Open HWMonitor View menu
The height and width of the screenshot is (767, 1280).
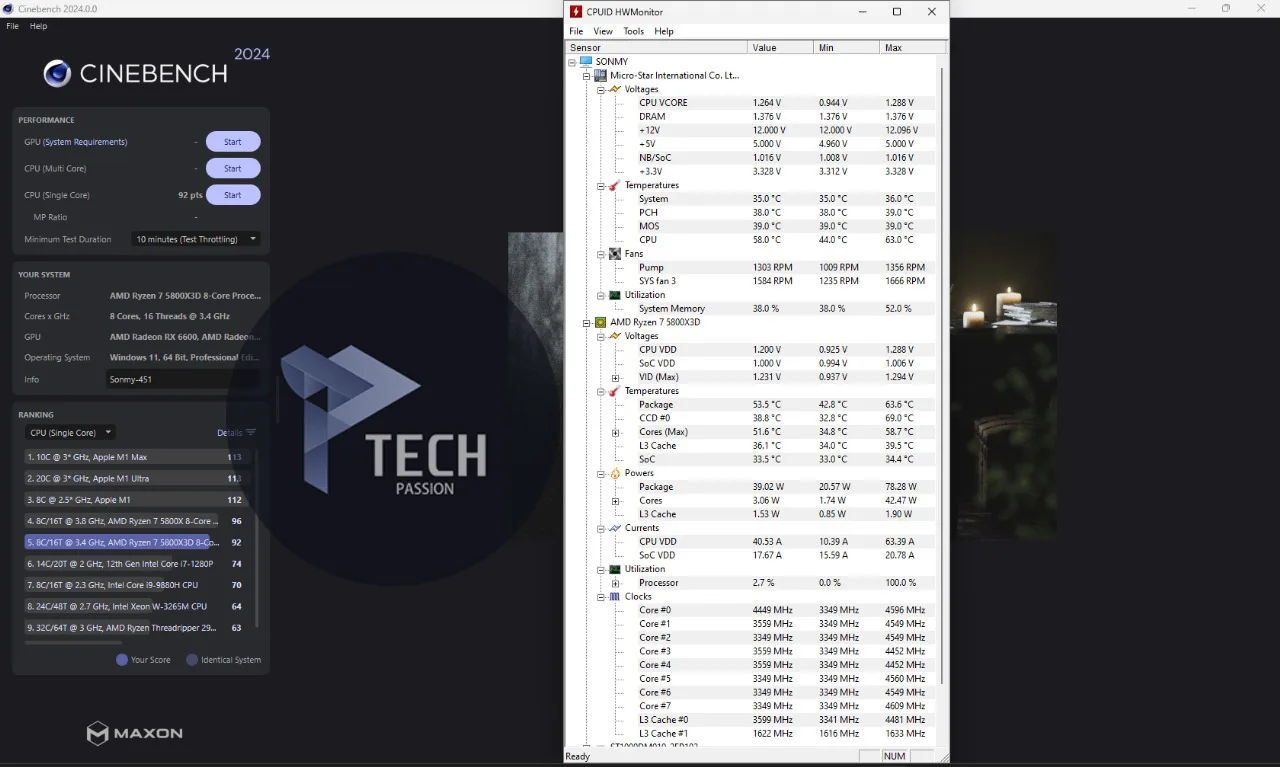[x=603, y=31]
